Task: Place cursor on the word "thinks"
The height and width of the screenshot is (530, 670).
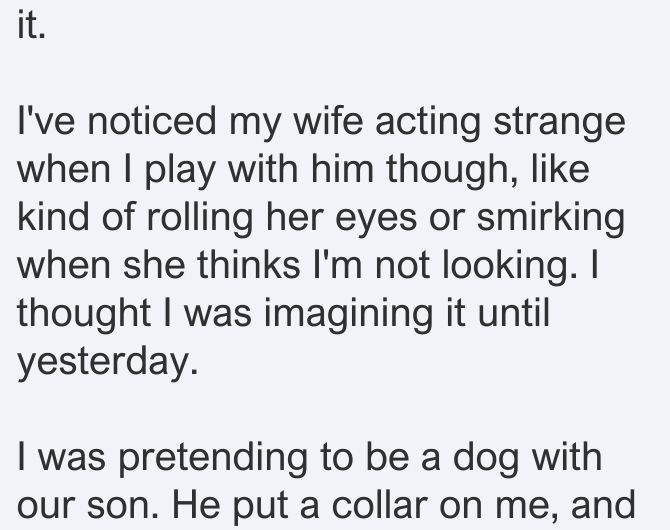Action: point(248,265)
